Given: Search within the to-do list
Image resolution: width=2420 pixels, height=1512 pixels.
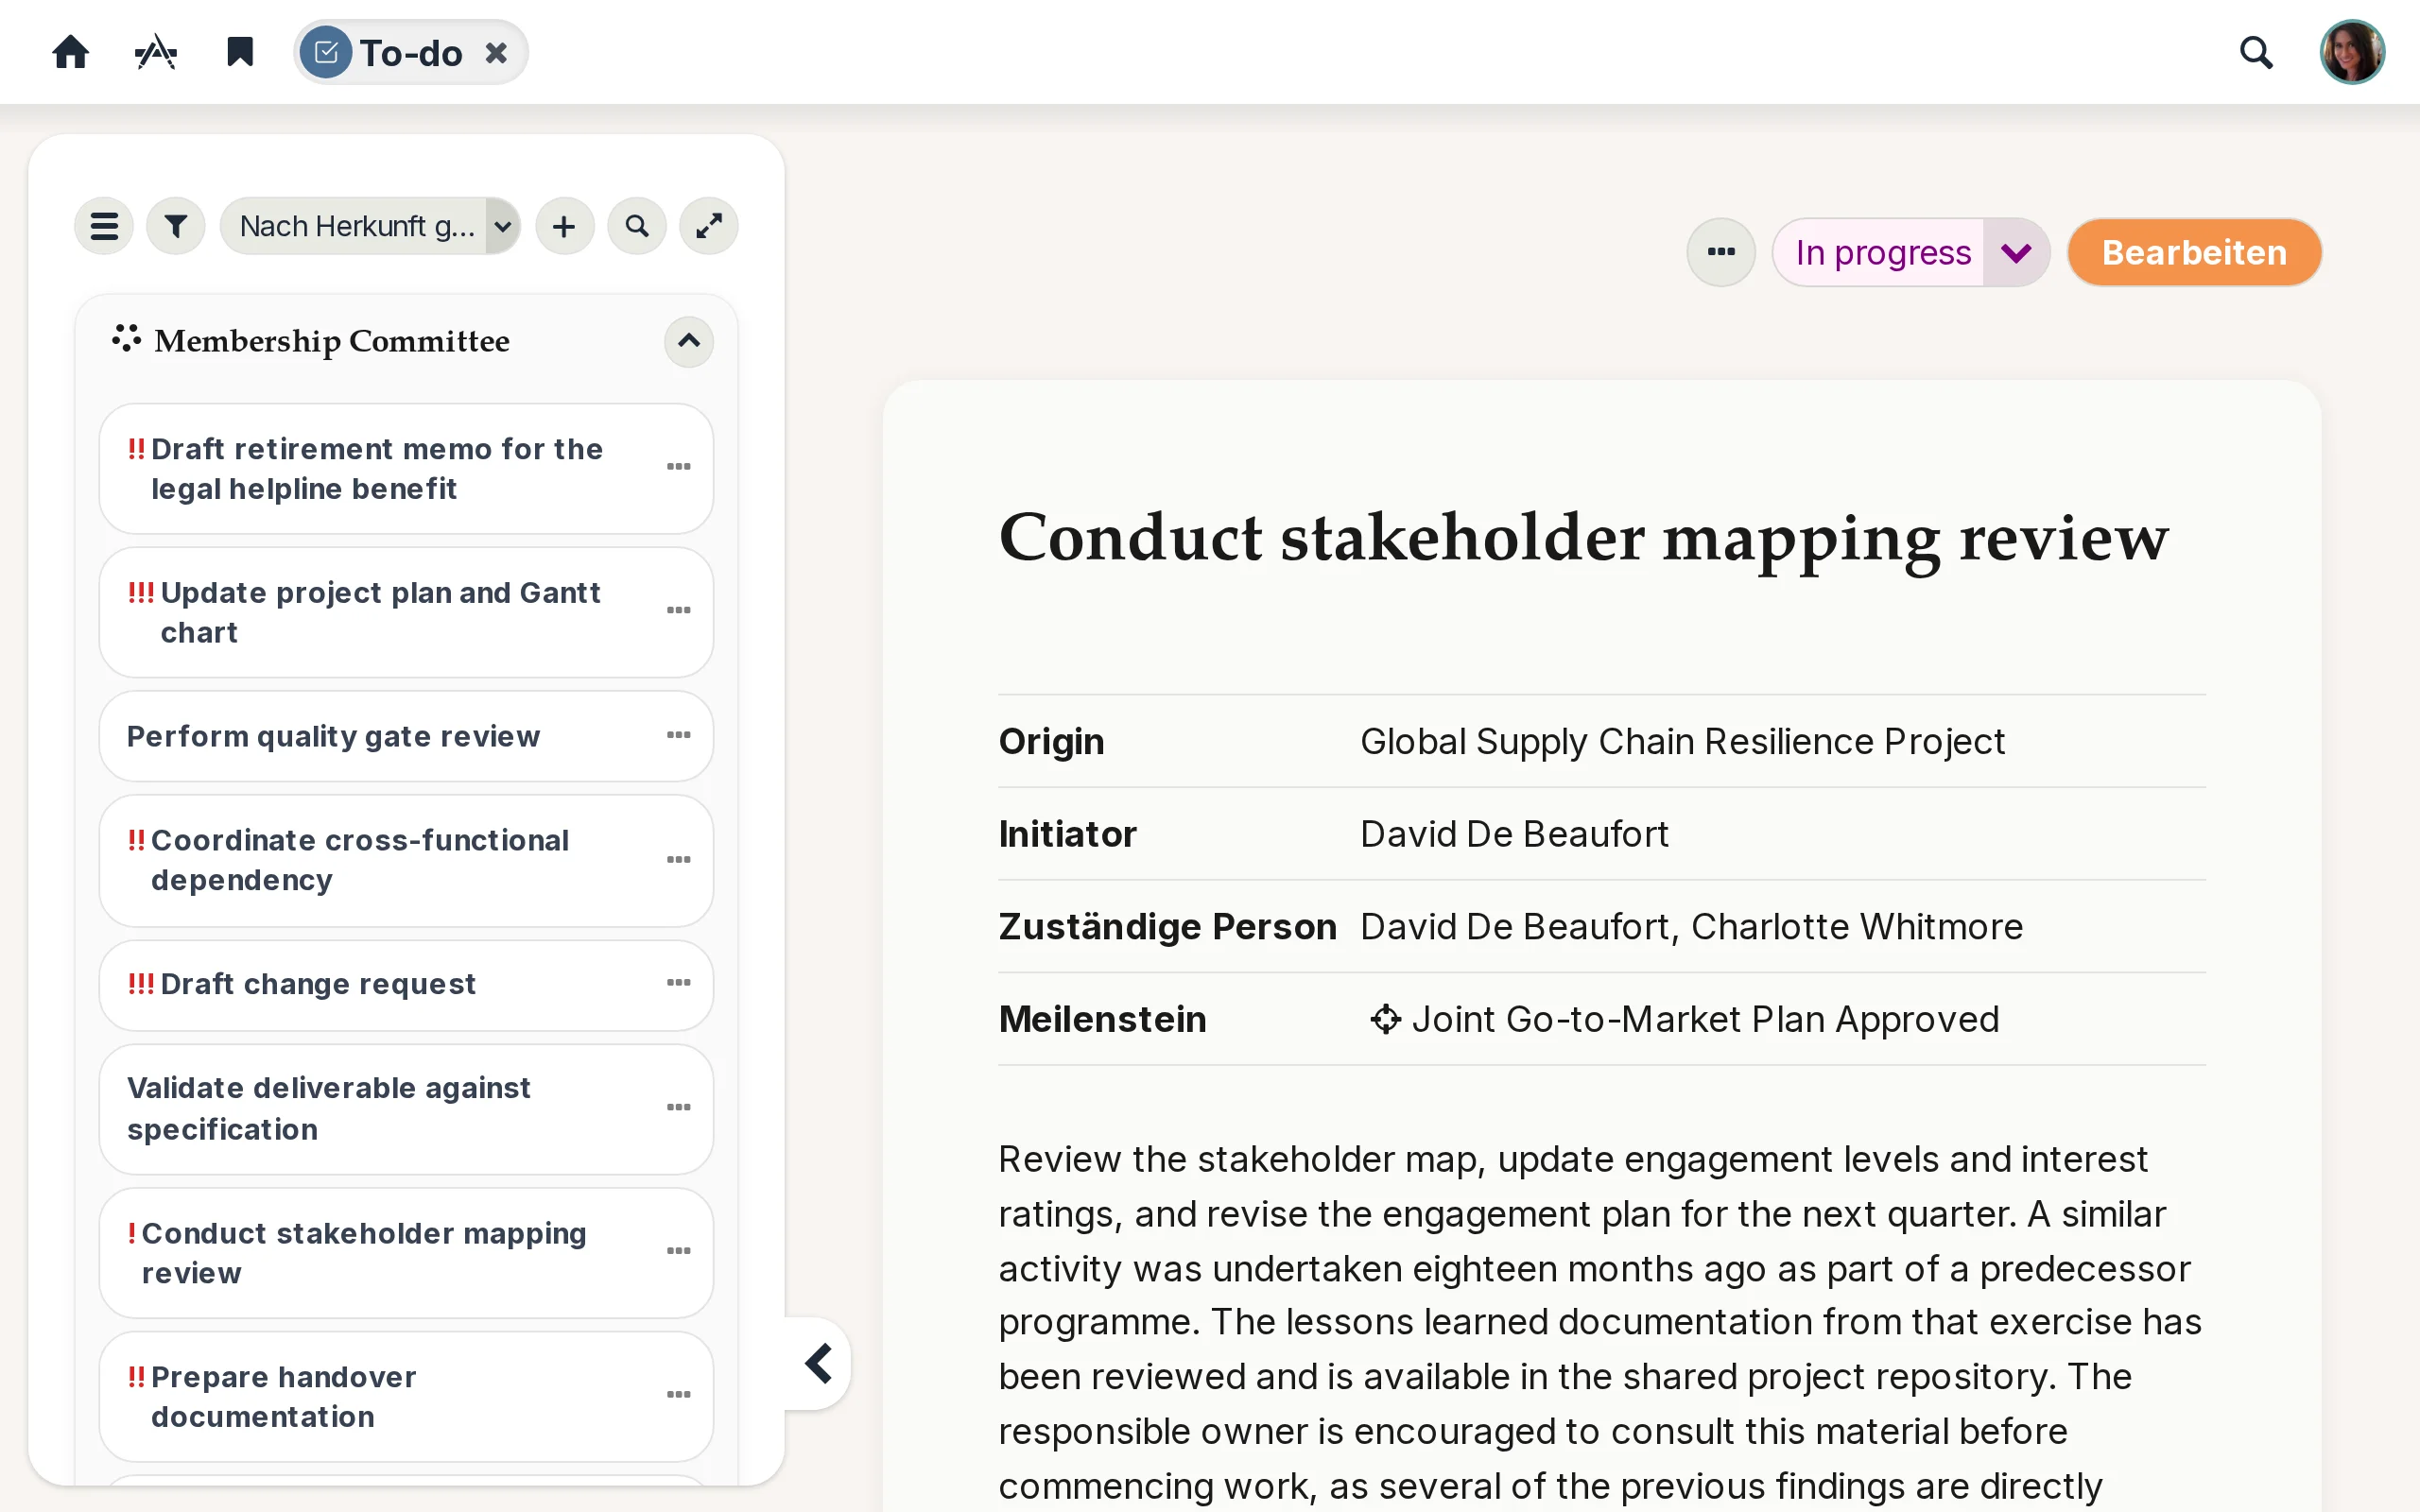Looking at the screenshot, I should click(637, 226).
